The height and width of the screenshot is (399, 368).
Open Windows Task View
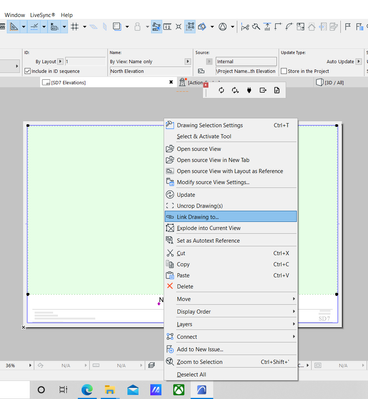tap(63, 389)
